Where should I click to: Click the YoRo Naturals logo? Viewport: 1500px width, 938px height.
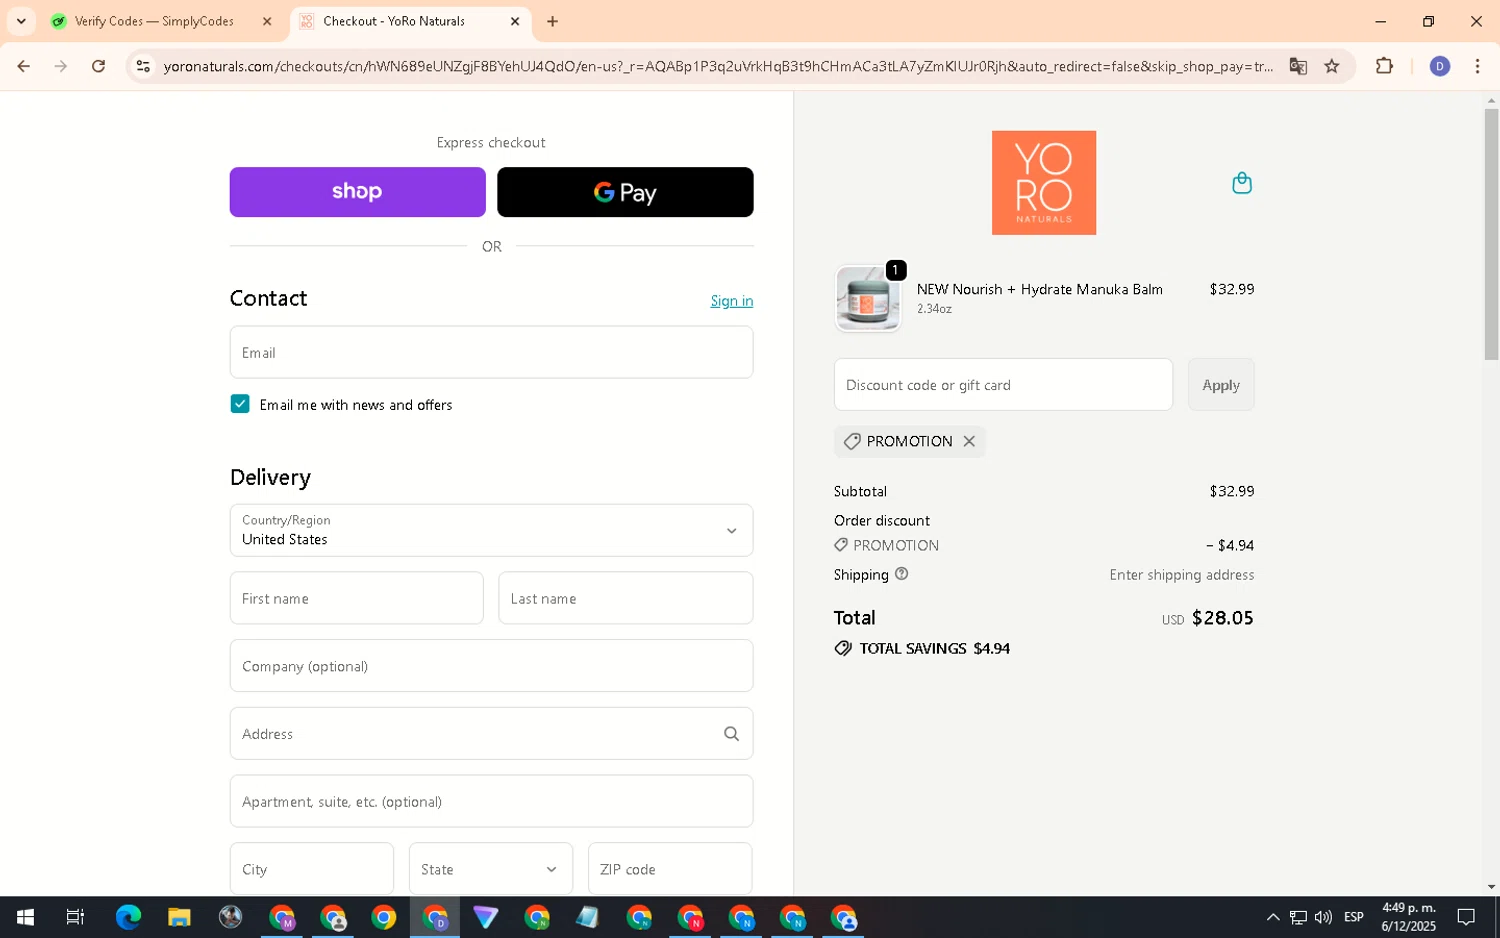1043,183
